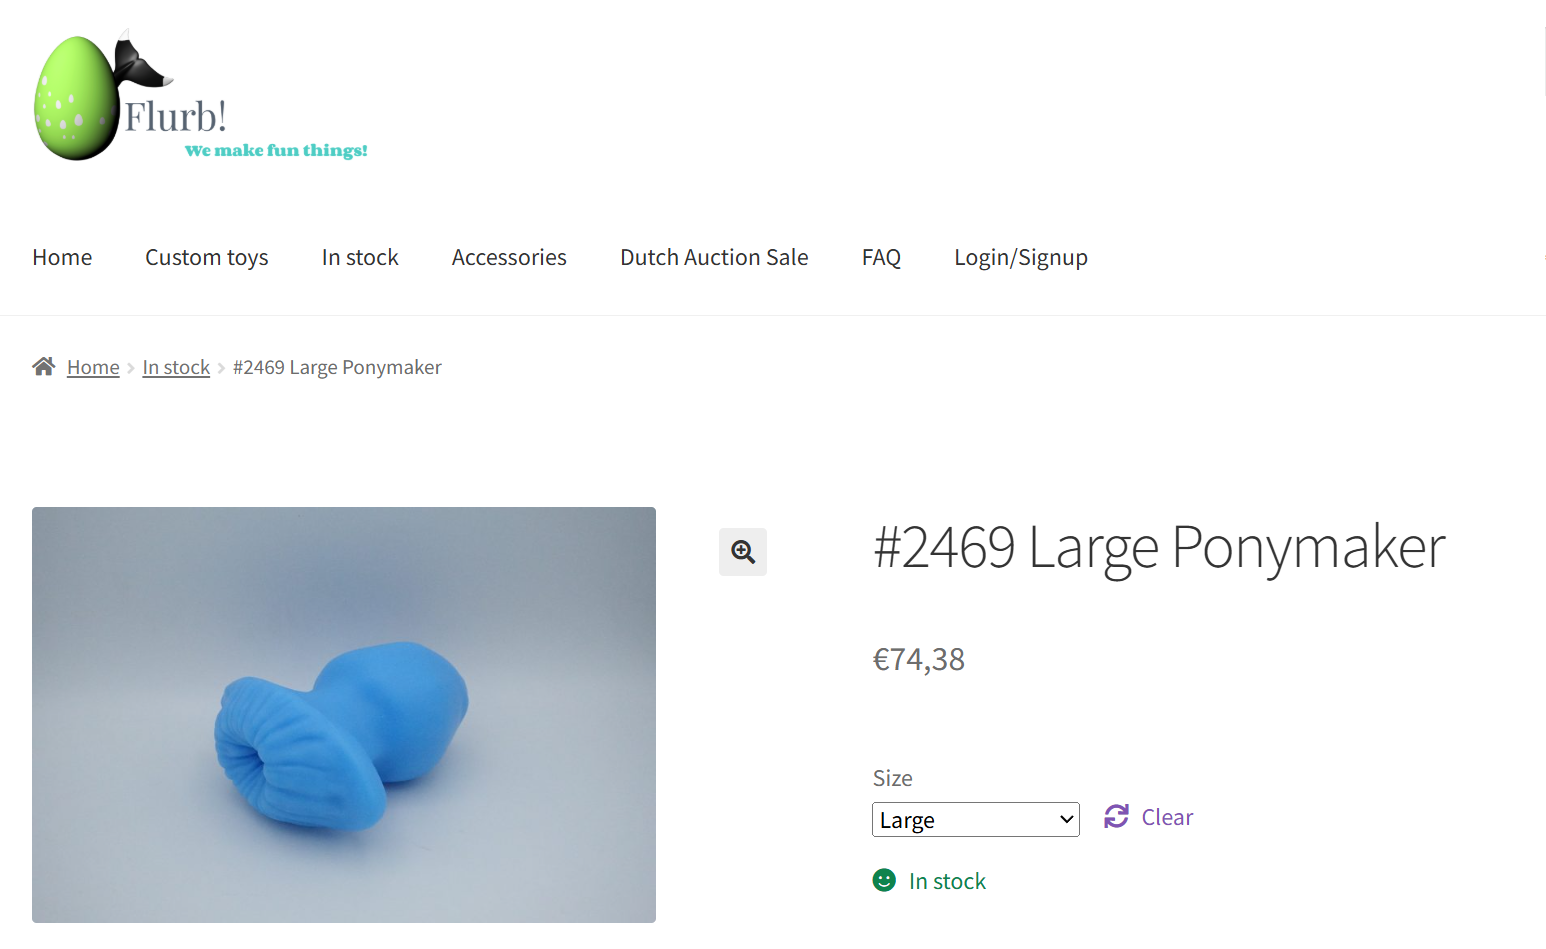Visit the Dutch Auction Sale page

click(714, 257)
